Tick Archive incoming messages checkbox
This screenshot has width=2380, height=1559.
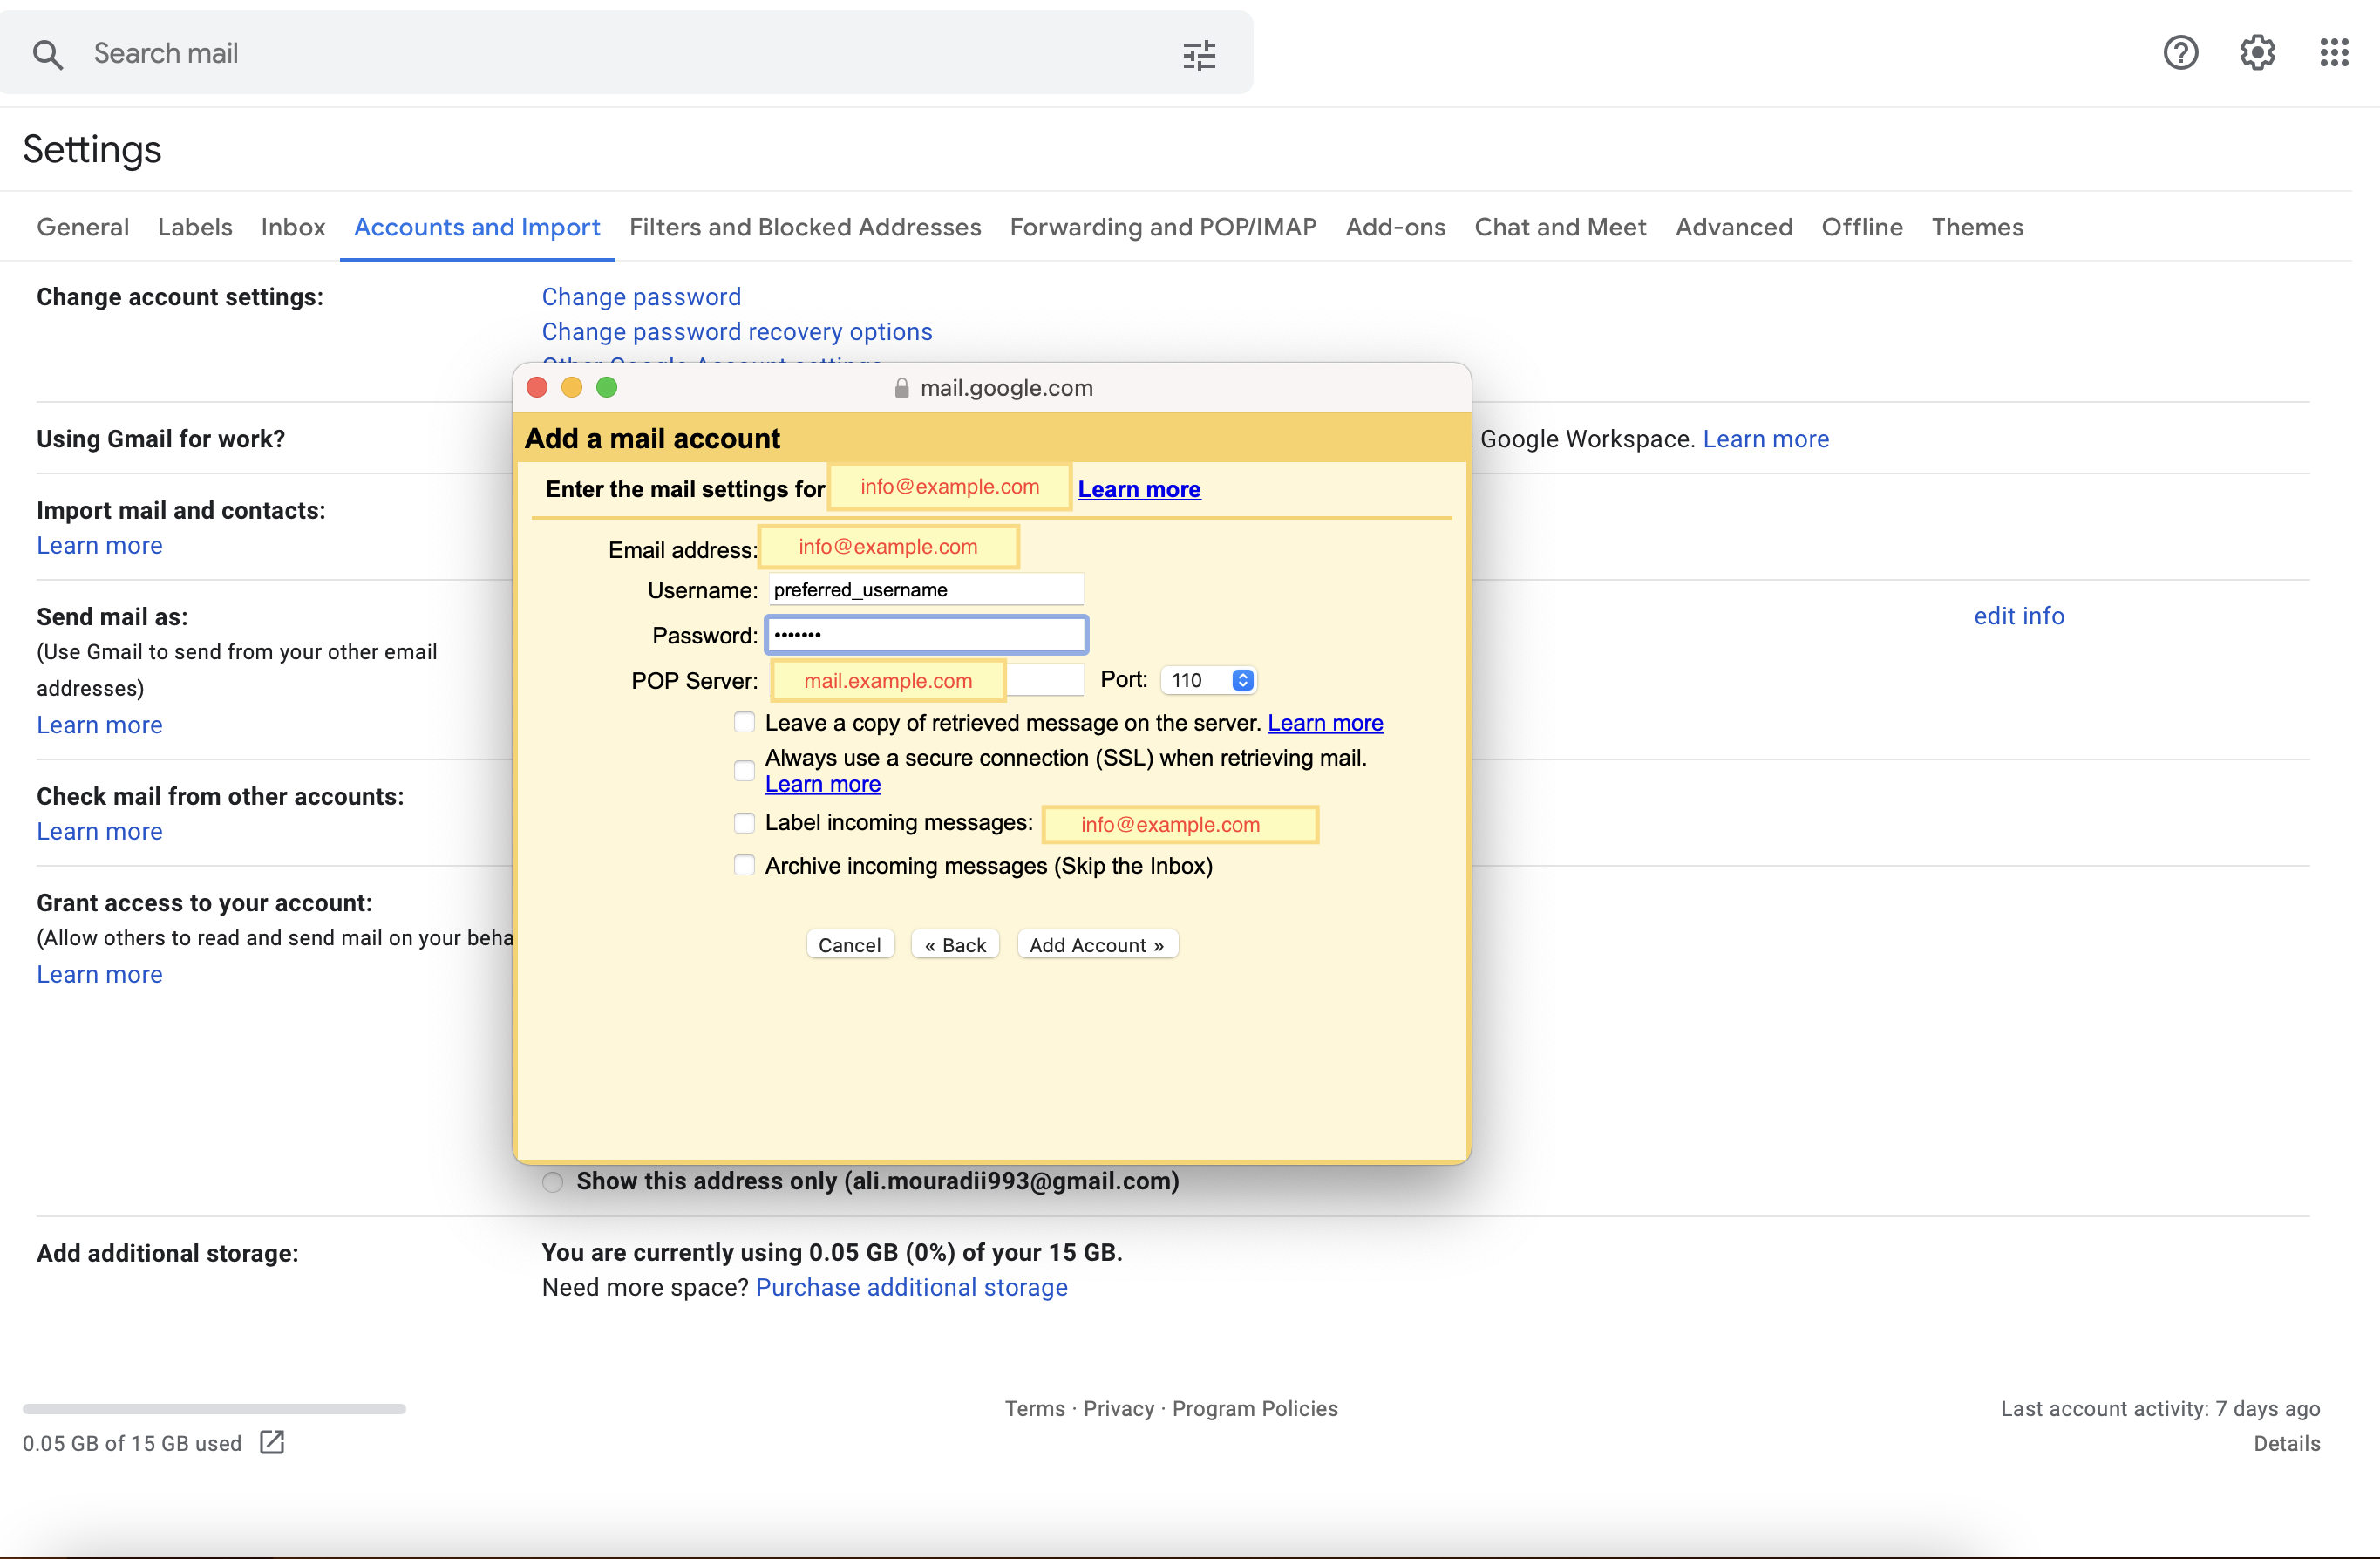pyautogui.click(x=744, y=865)
